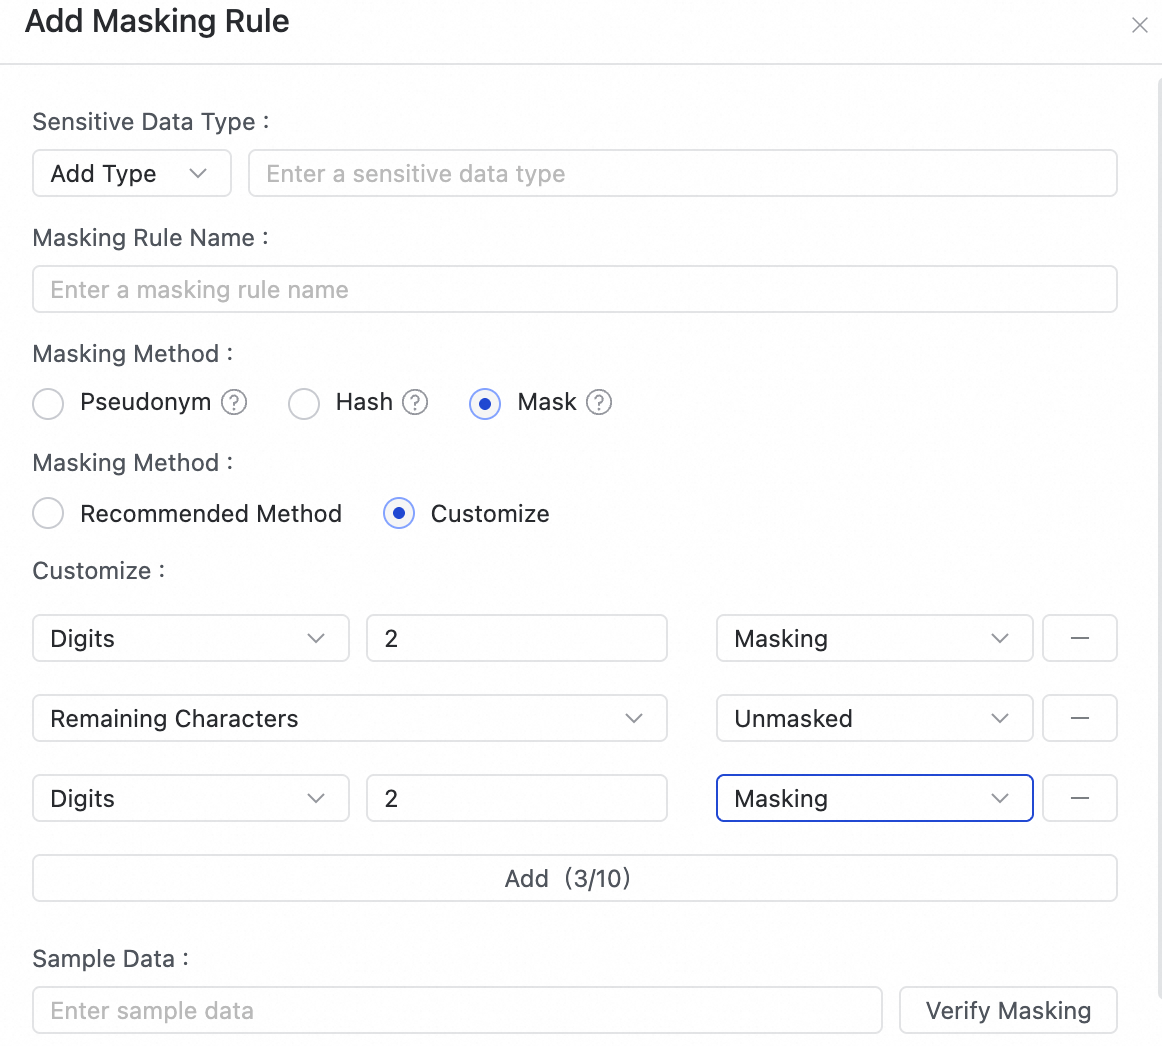This screenshot has width=1162, height=1046.
Task: Focus the masking rule name field
Action: pos(574,290)
